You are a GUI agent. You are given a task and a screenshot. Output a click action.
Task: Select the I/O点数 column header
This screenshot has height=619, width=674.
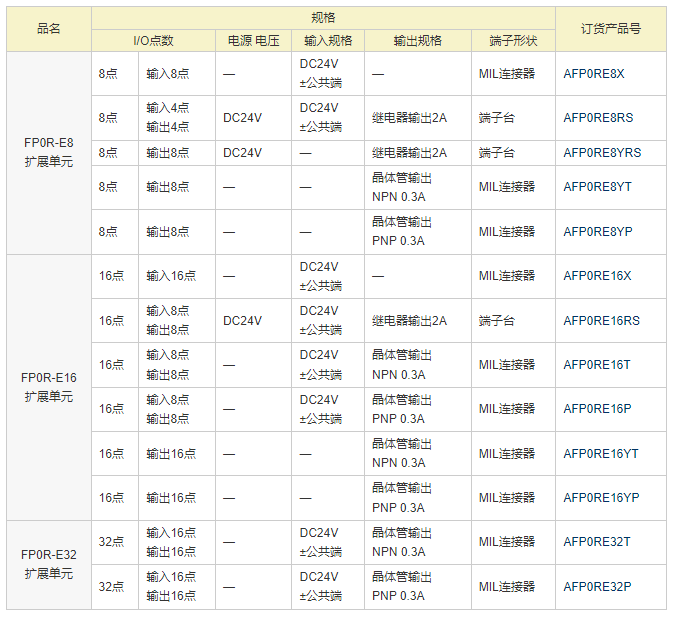pos(153,41)
